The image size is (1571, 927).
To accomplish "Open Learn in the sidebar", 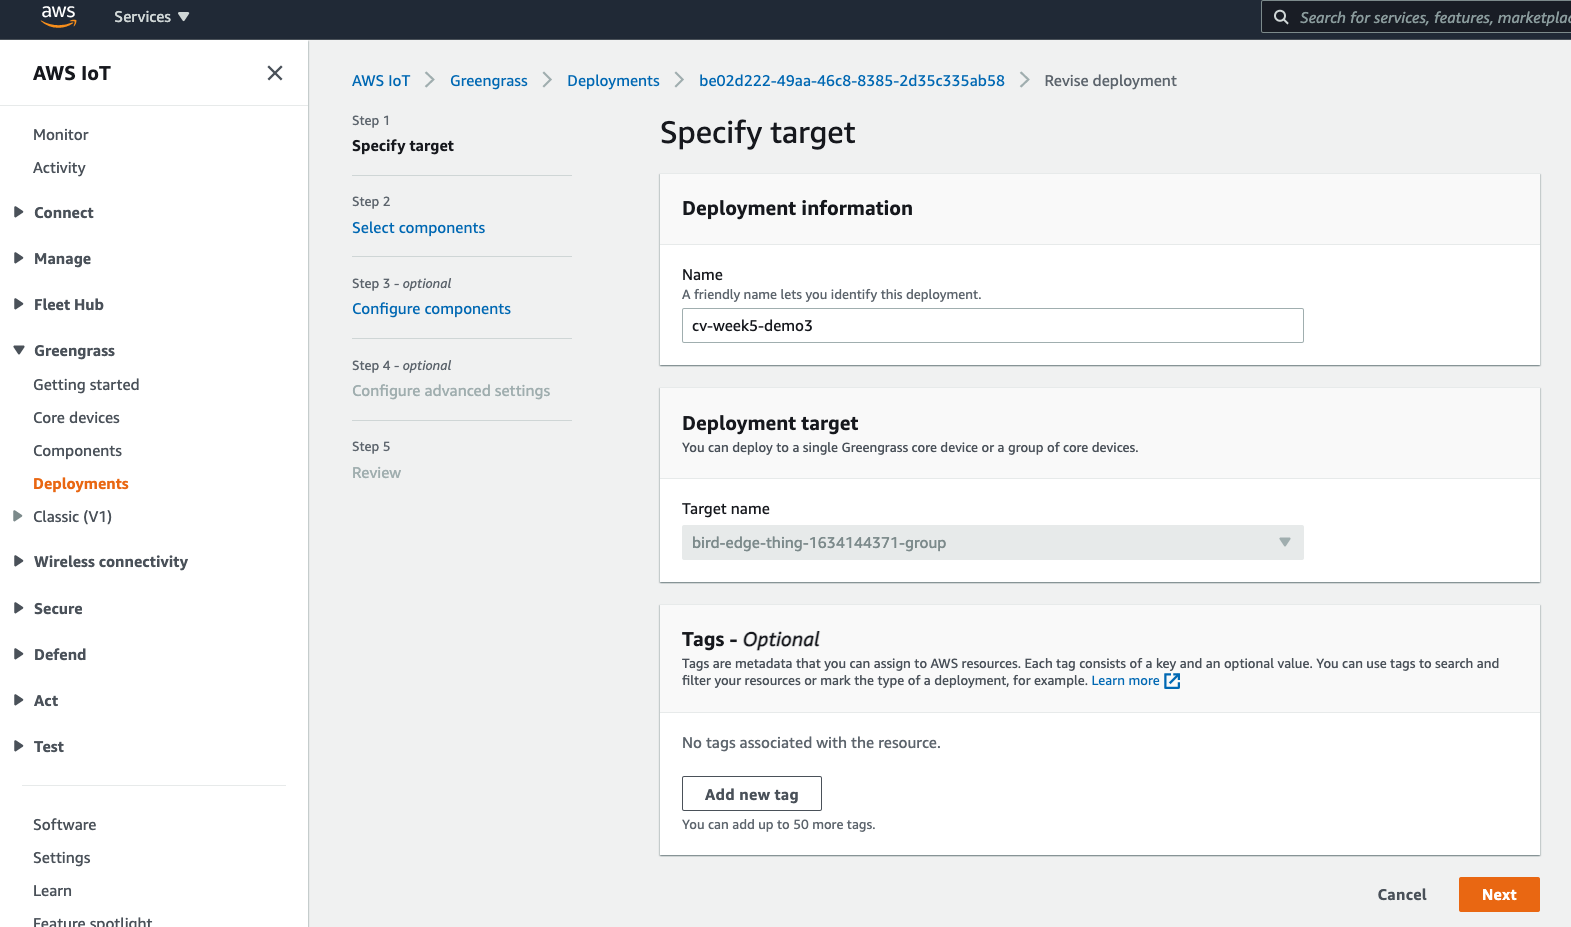I will click(x=52, y=891).
